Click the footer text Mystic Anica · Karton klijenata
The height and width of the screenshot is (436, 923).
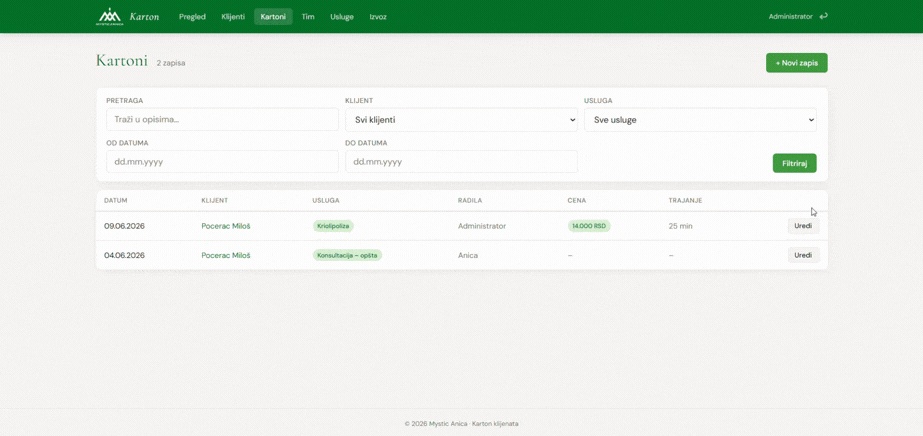[x=474, y=424]
